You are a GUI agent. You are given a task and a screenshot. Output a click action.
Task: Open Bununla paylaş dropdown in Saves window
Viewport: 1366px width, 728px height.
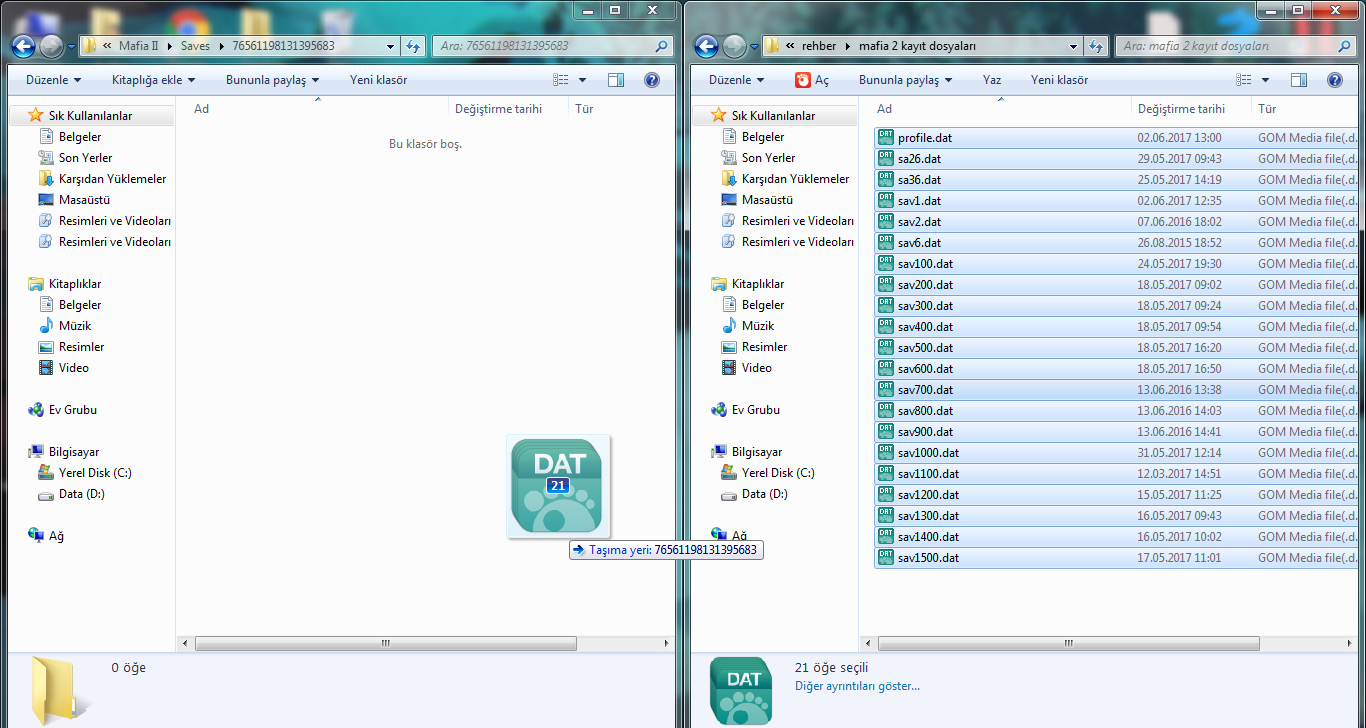[272, 80]
